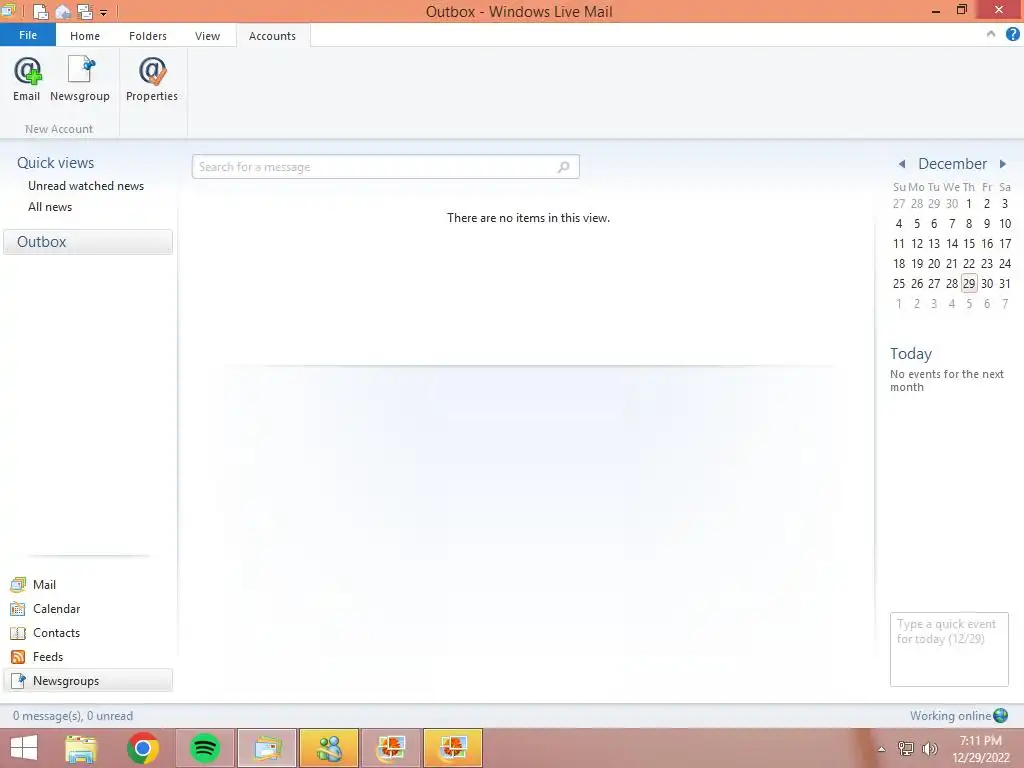
Task: Click the quick event entry box
Action: point(949,649)
